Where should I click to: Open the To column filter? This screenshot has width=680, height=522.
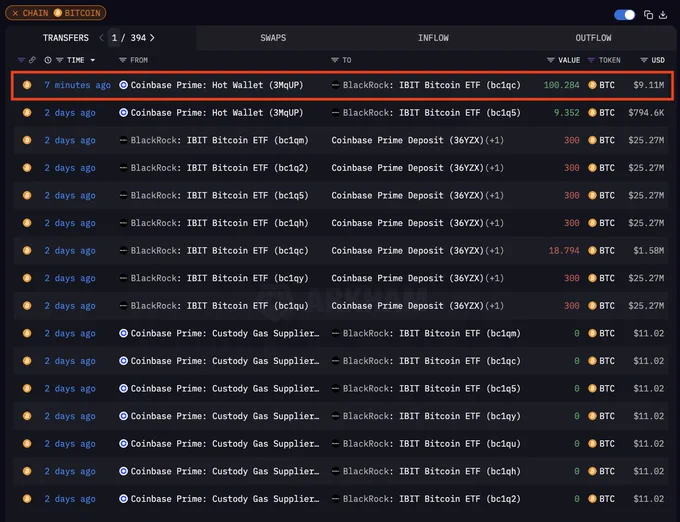335,60
